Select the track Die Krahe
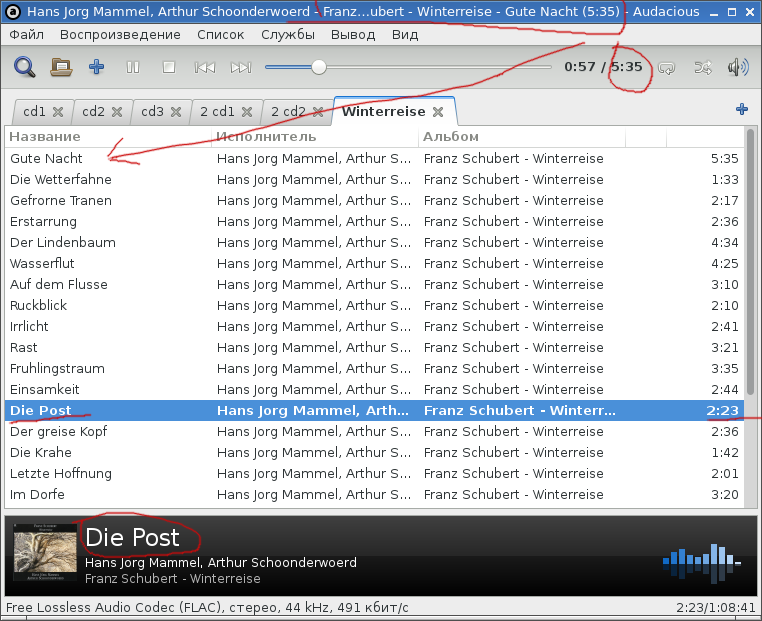 click(374, 452)
